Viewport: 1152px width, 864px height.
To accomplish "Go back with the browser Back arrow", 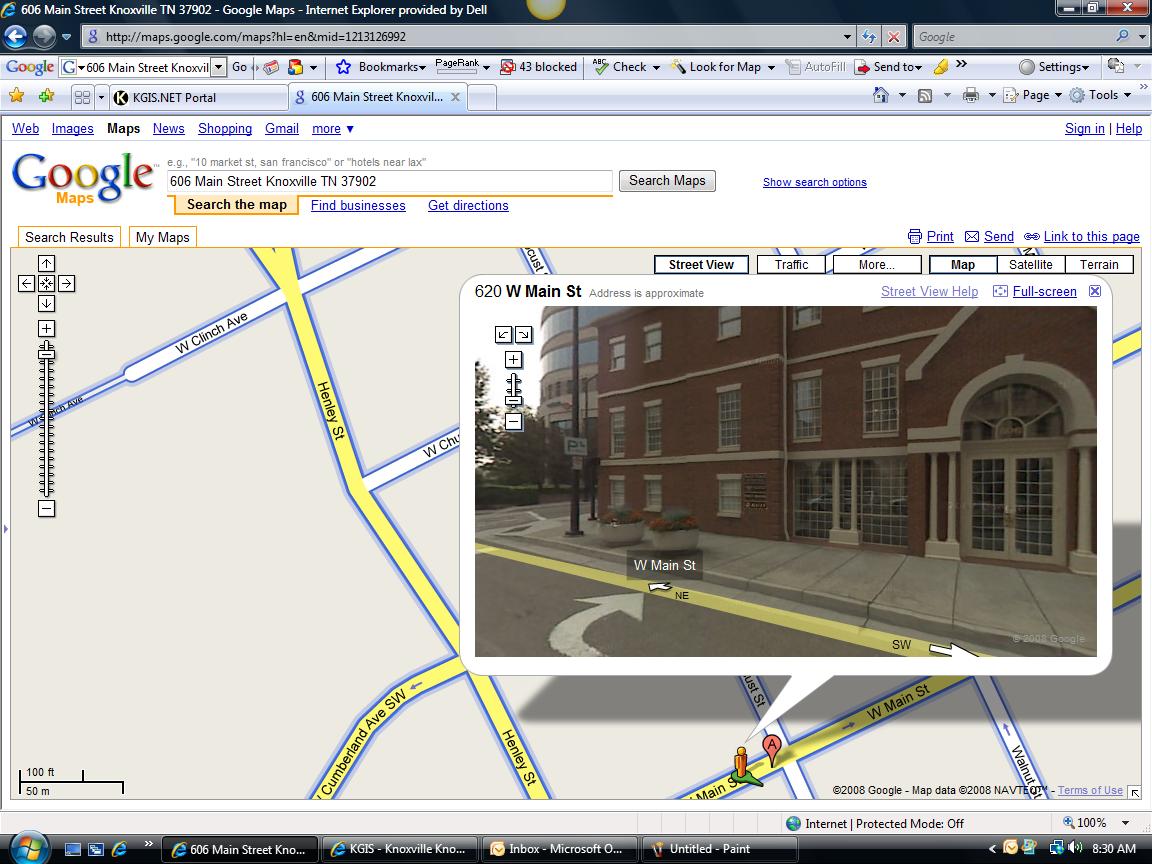I will point(15,36).
